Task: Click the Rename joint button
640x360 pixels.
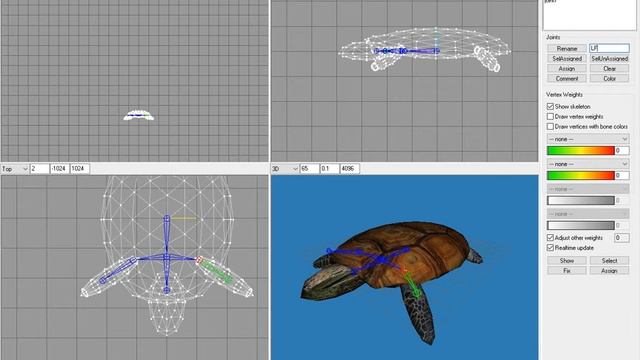Action: pos(567,49)
